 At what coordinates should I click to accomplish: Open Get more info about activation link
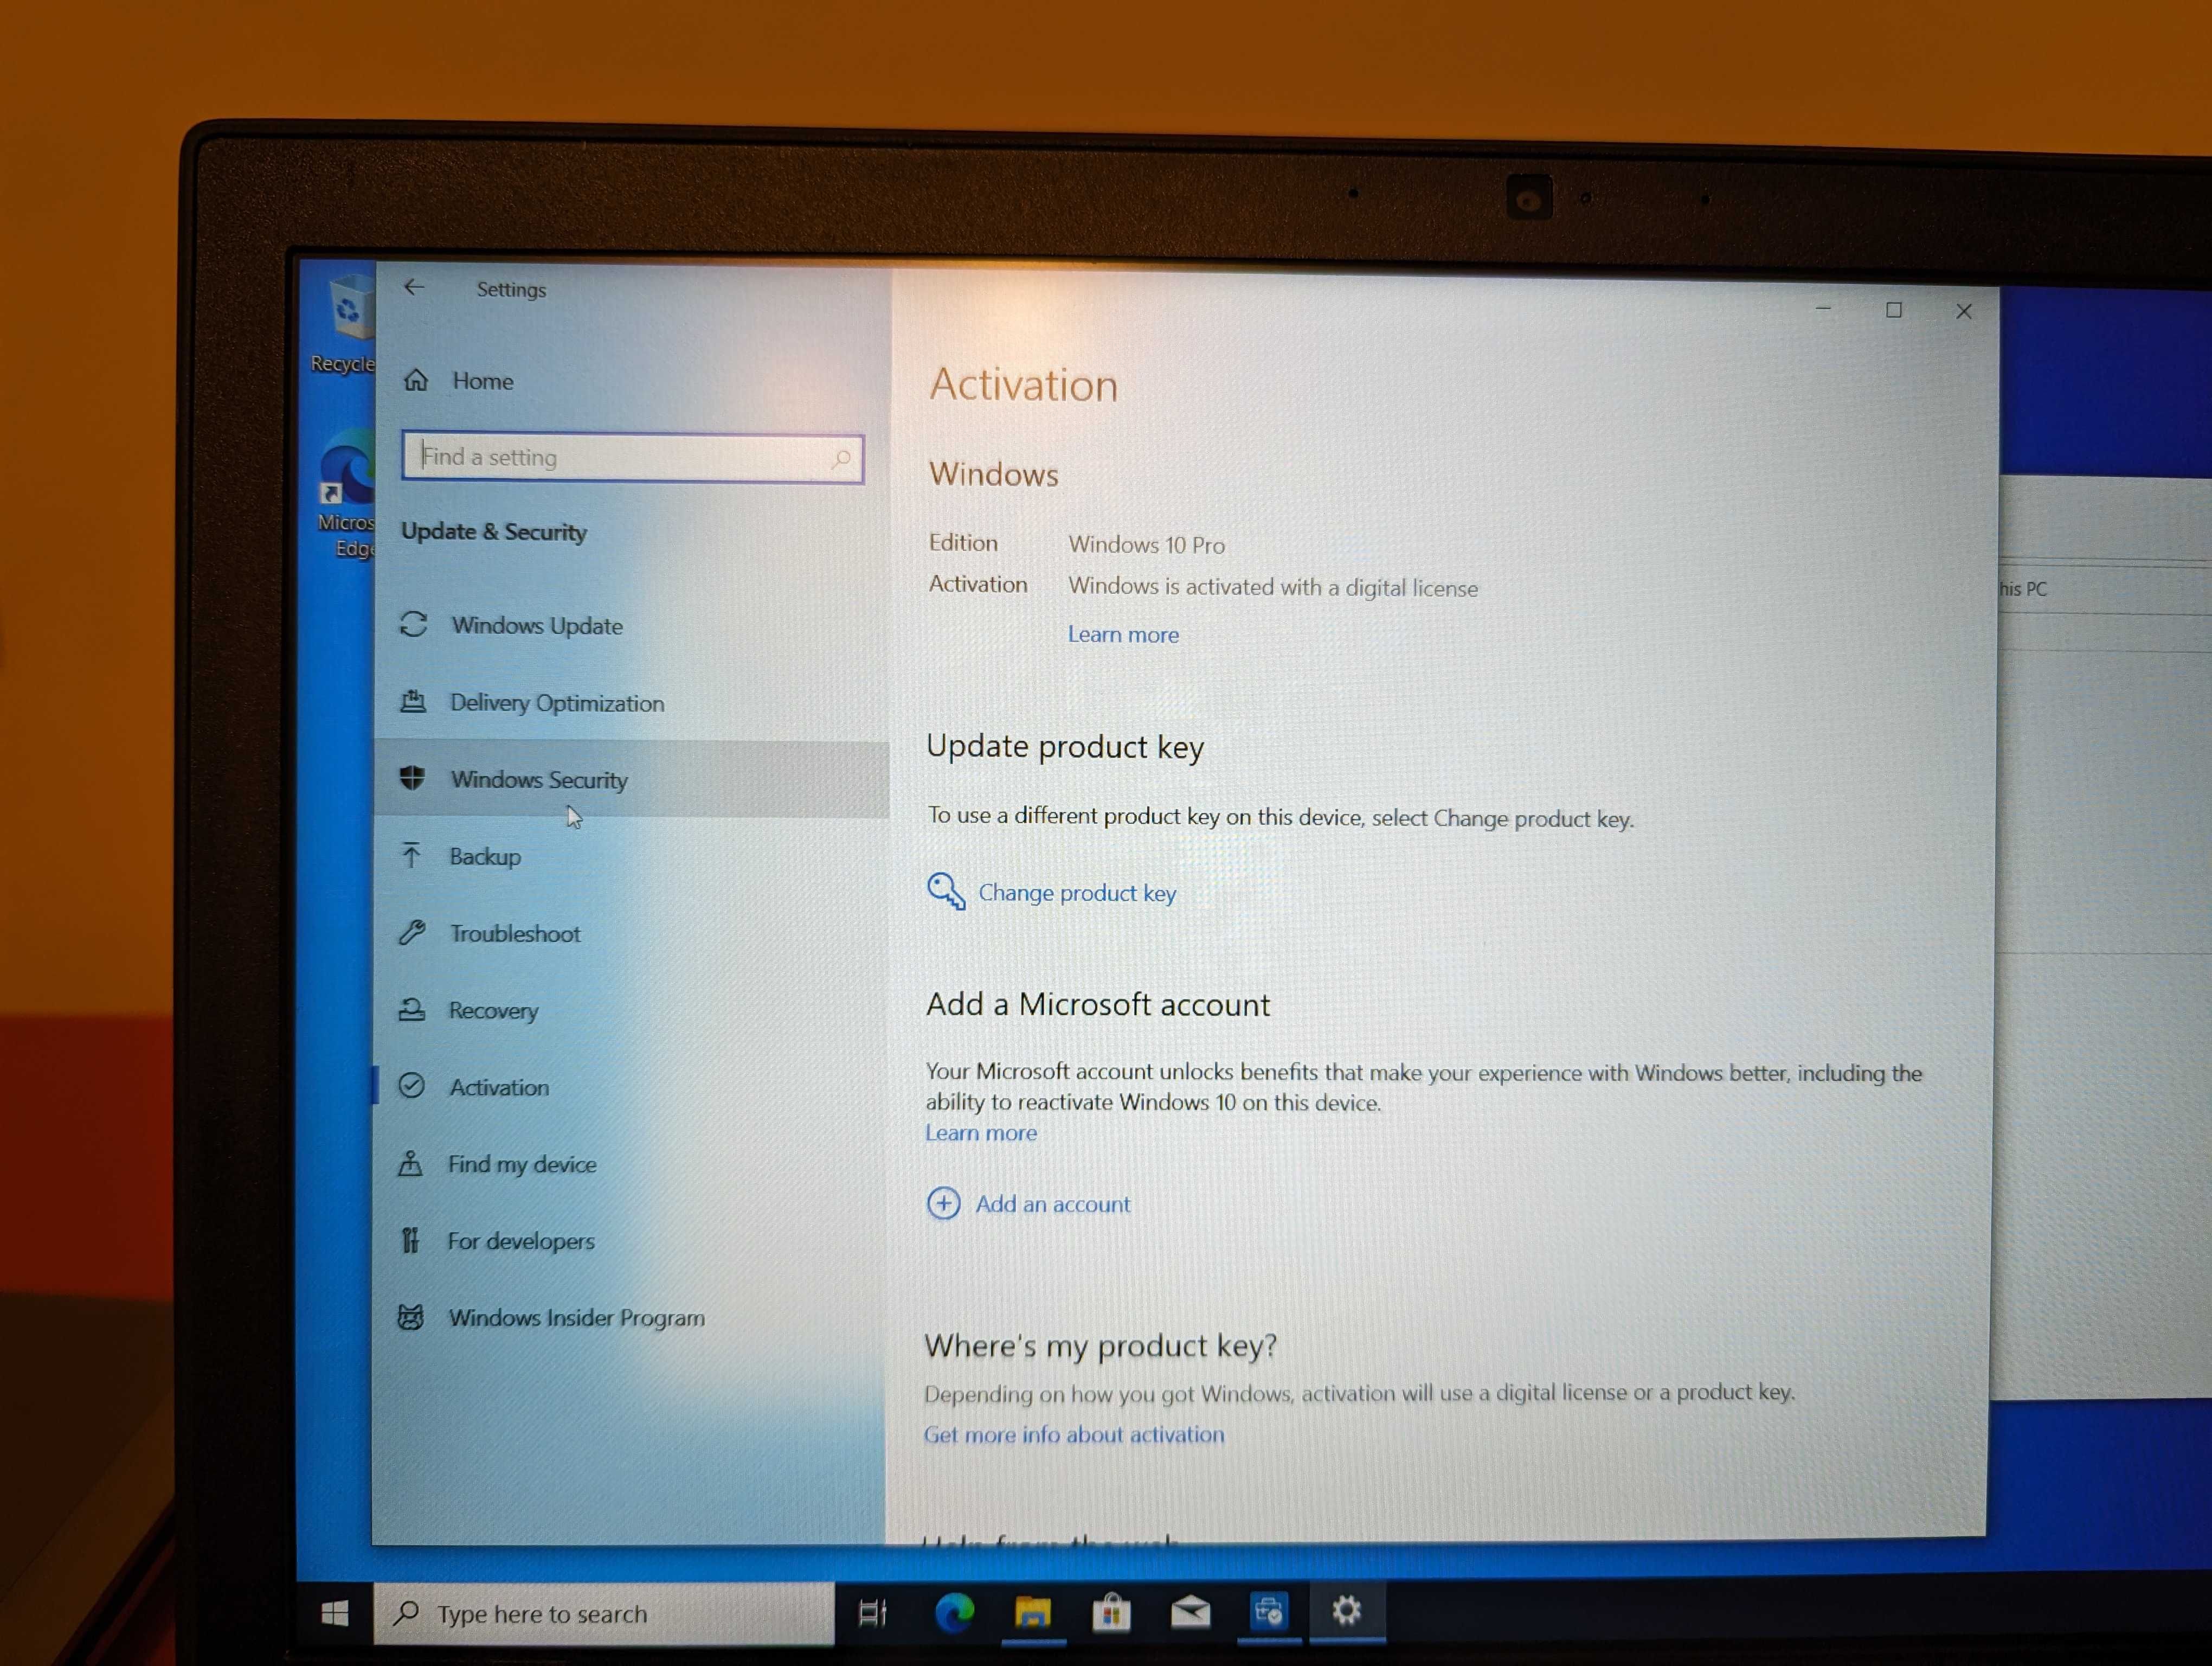(1074, 1435)
